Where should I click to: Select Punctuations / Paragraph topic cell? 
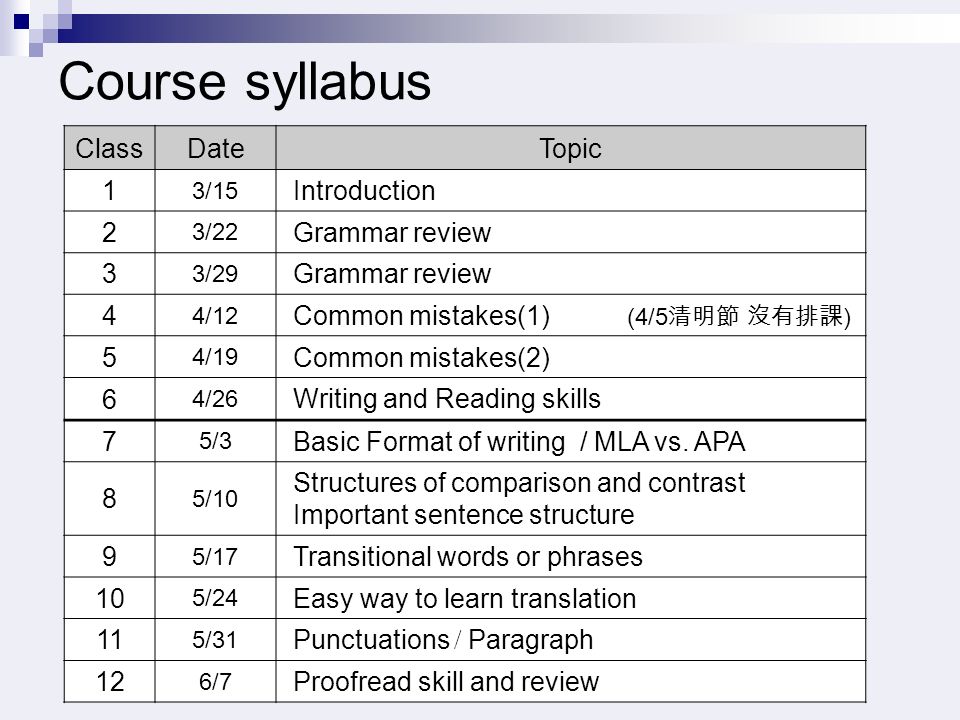pyautogui.click(x=571, y=640)
